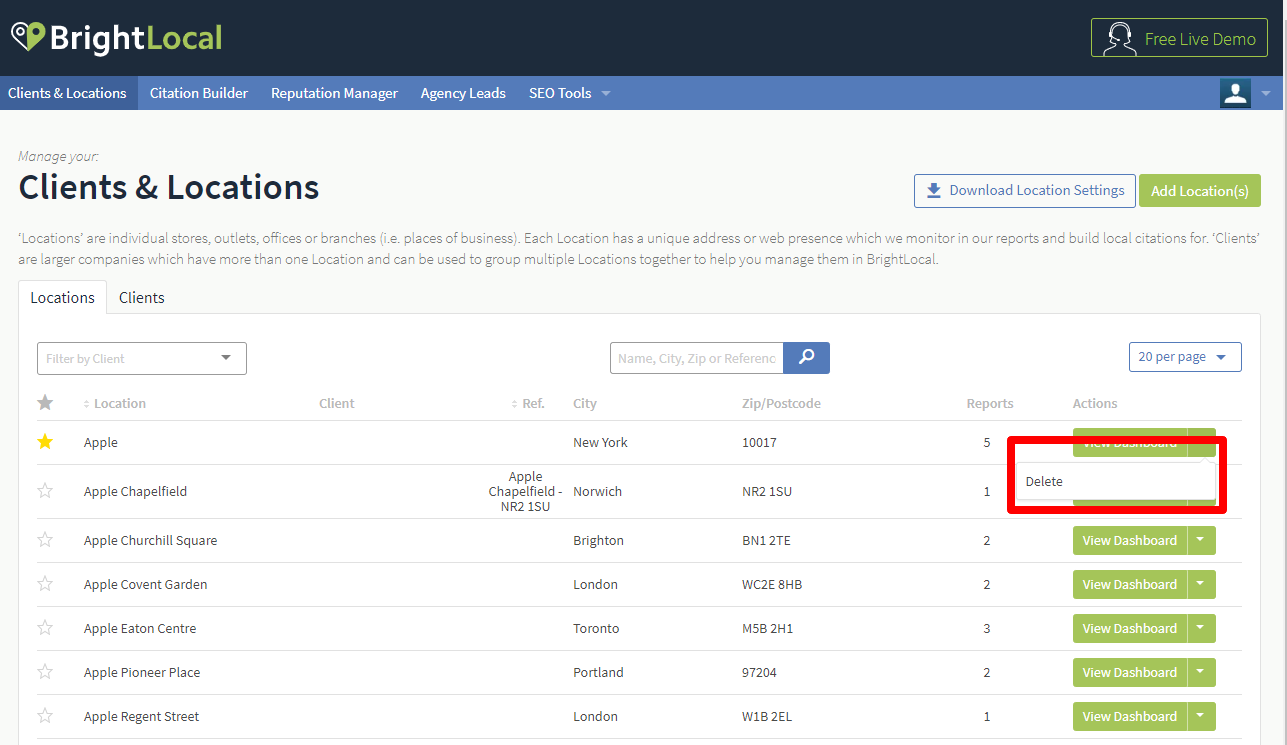Click the ref text Apple Chapelfield - NR2 1SU
Image resolution: width=1287 pixels, height=745 pixels.
coord(525,491)
